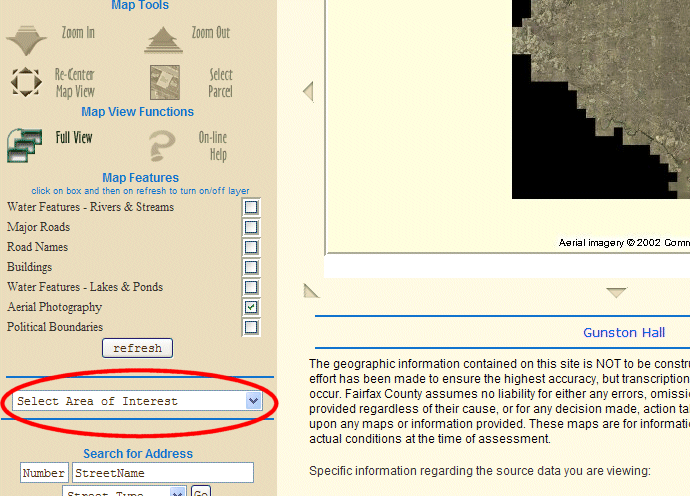Click the Re-Center Map View label

pyautogui.click(x=75, y=83)
